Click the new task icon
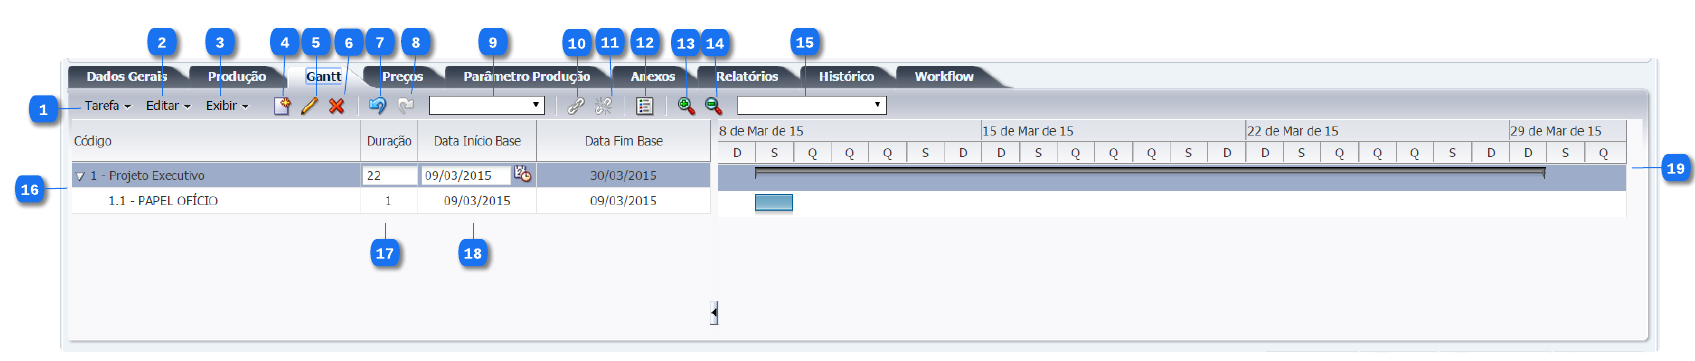Image resolution: width=1695 pixels, height=361 pixels. [x=282, y=106]
